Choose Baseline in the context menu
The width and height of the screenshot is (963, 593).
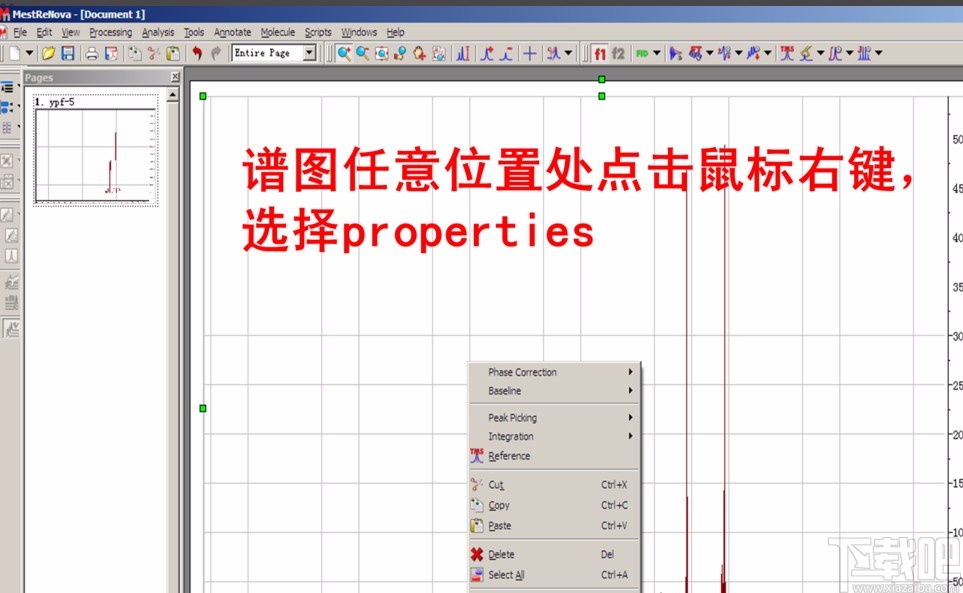pos(555,390)
